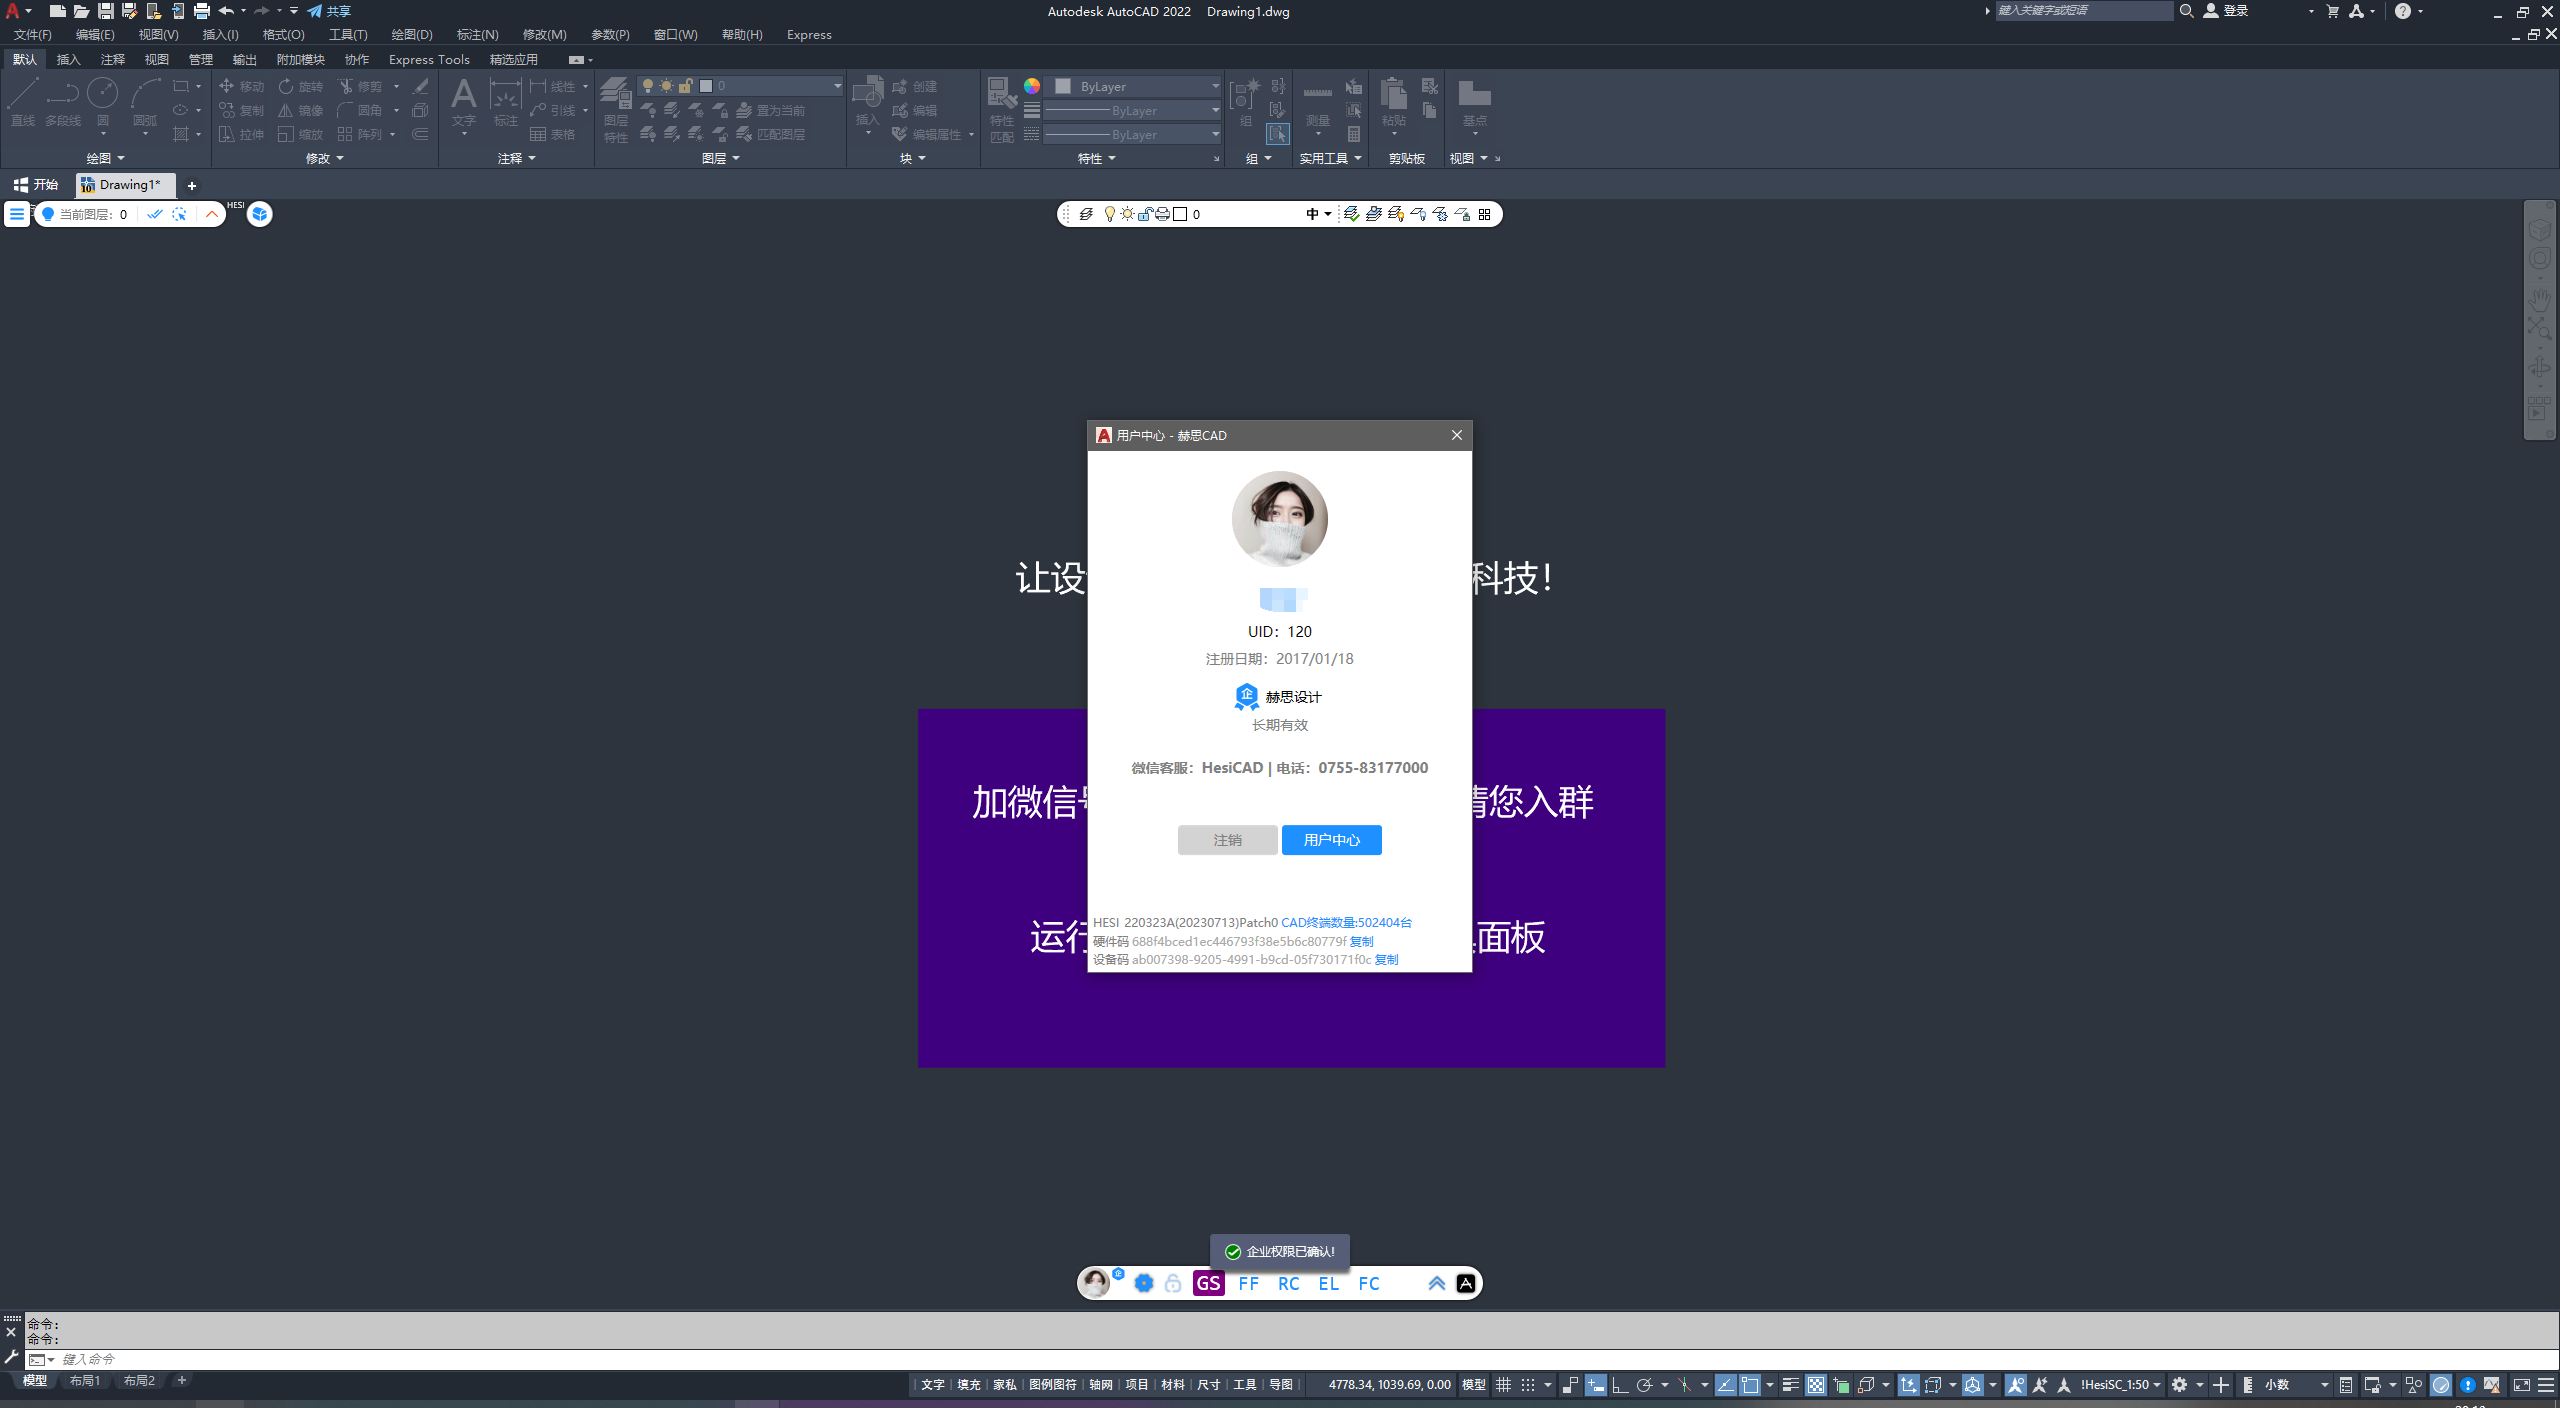This screenshot has height=1408, width=2560.
Task: Click the layer color swatch in ribbon
Action: click(x=706, y=86)
